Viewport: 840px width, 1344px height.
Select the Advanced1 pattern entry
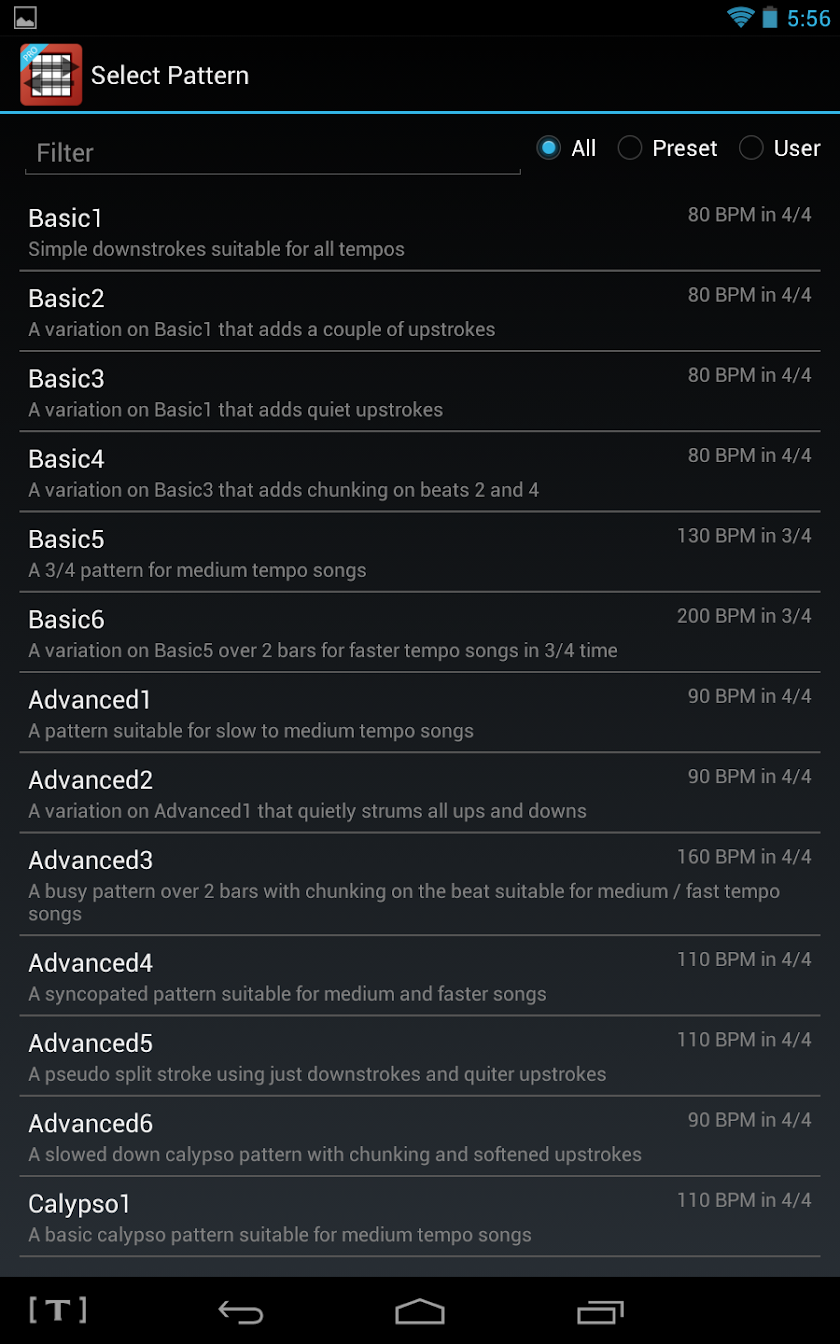[420, 713]
